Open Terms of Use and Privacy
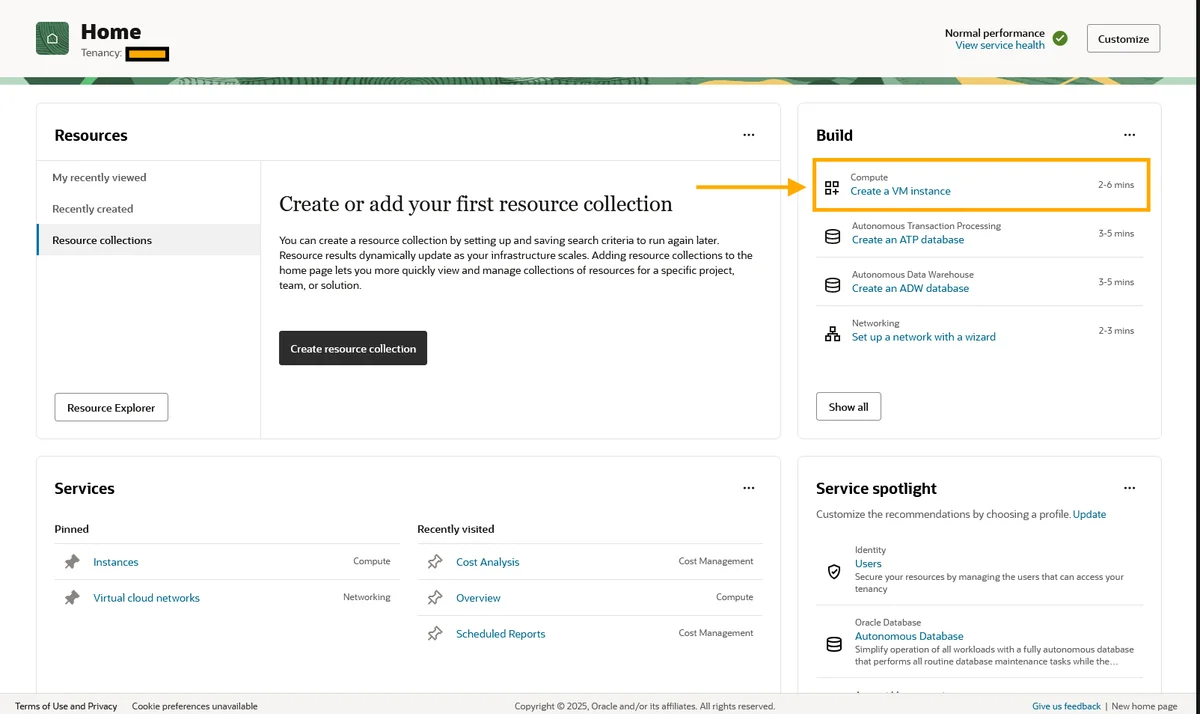 (x=66, y=706)
